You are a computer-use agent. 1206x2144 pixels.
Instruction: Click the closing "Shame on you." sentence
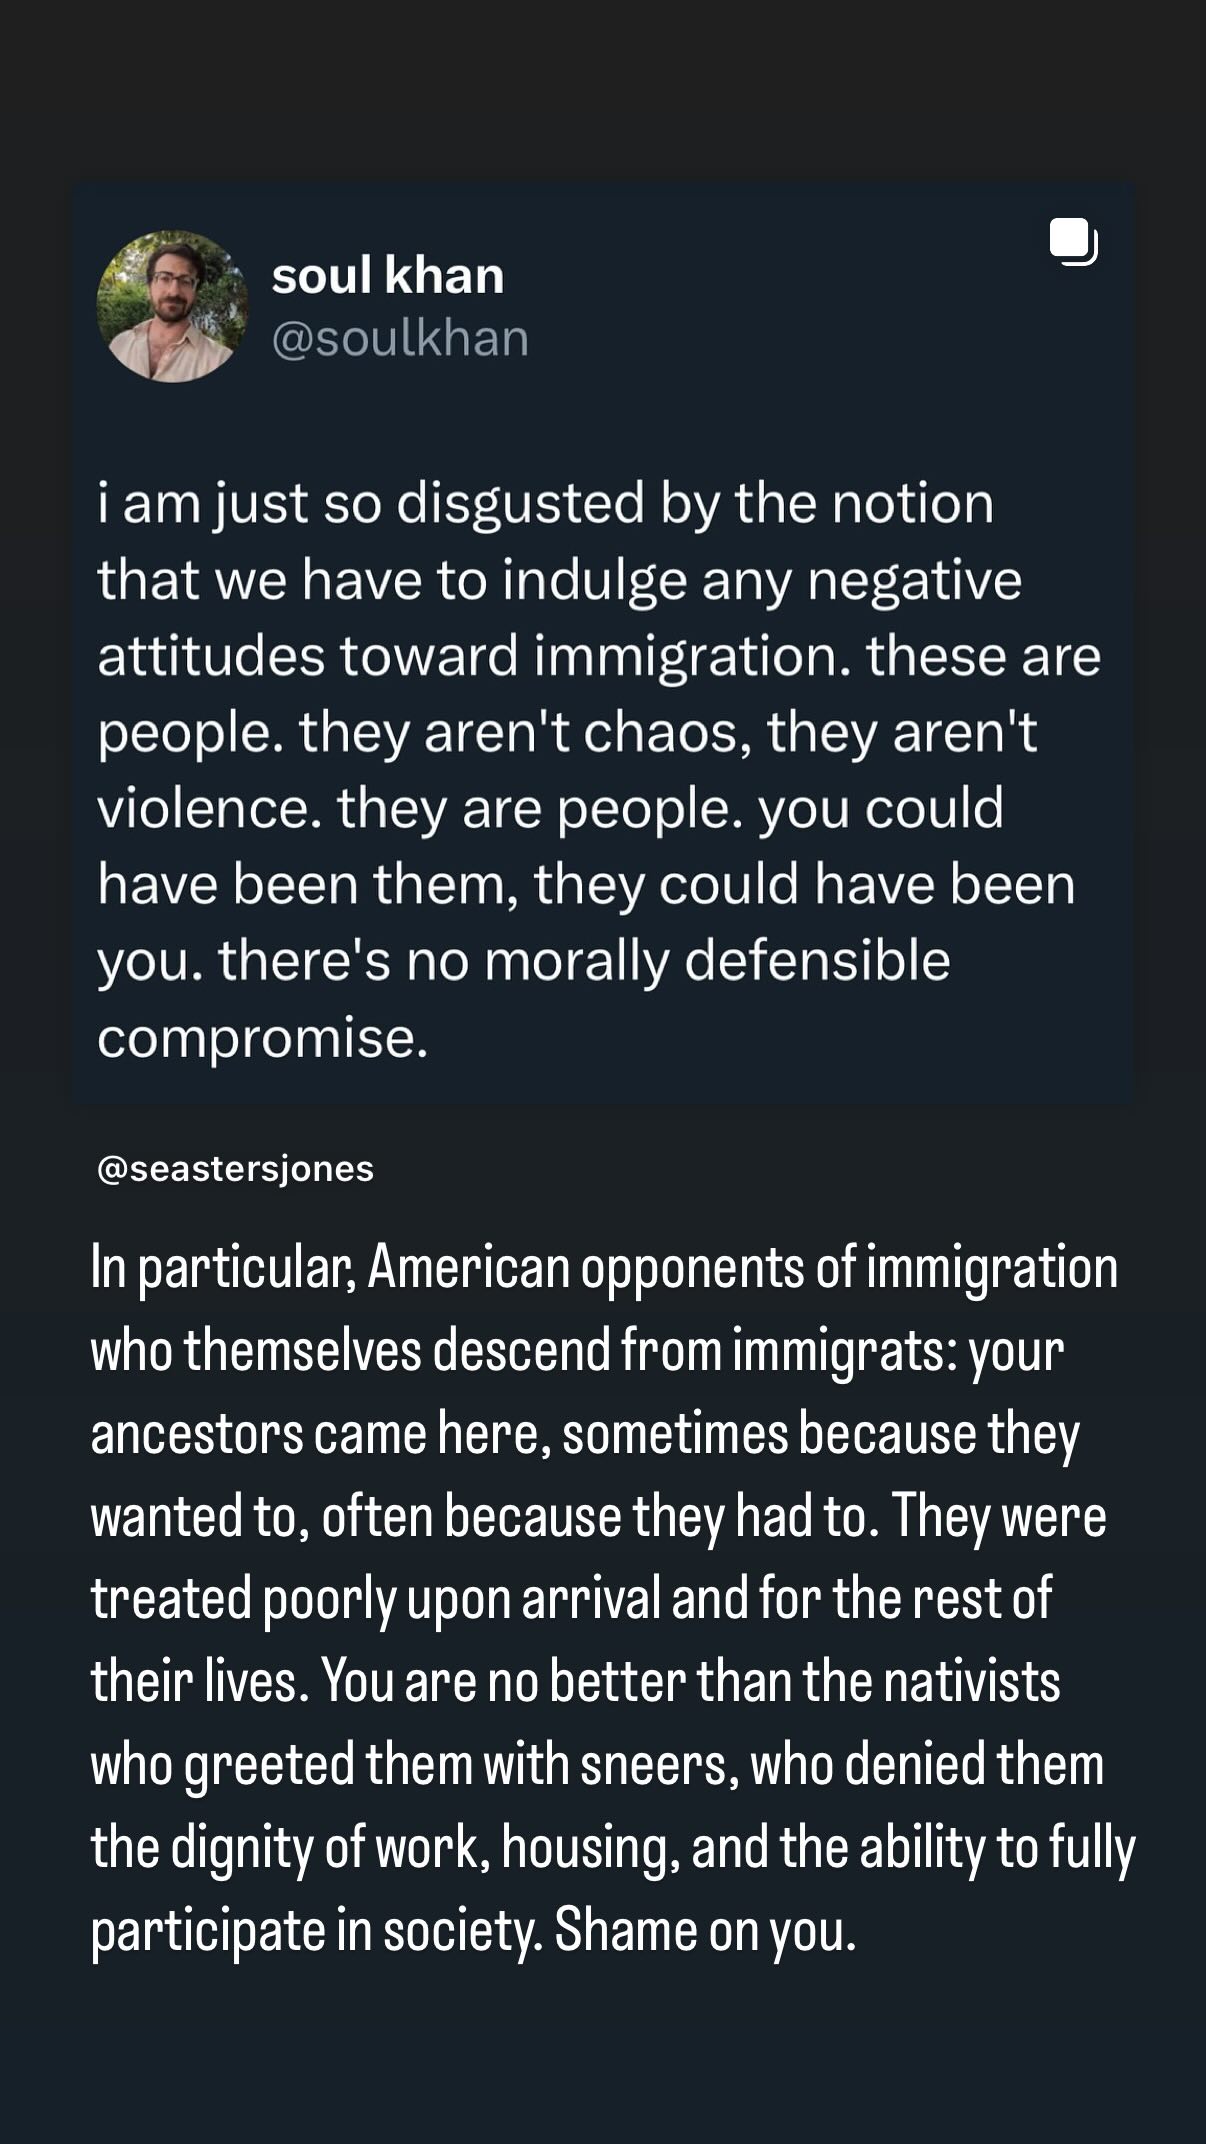click(x=705, y=1929)
